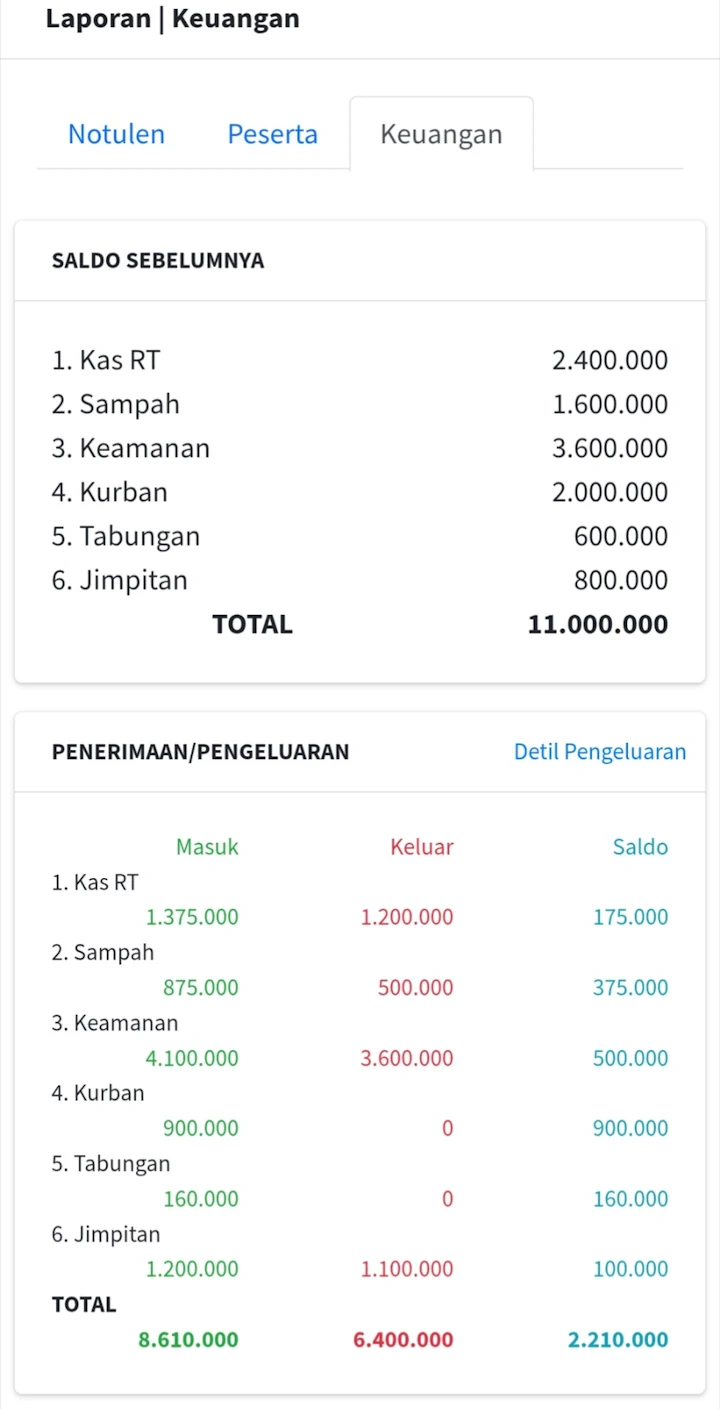Click the green Masuk column header
Screen dimensions: 720x1409
pos(207,847)
